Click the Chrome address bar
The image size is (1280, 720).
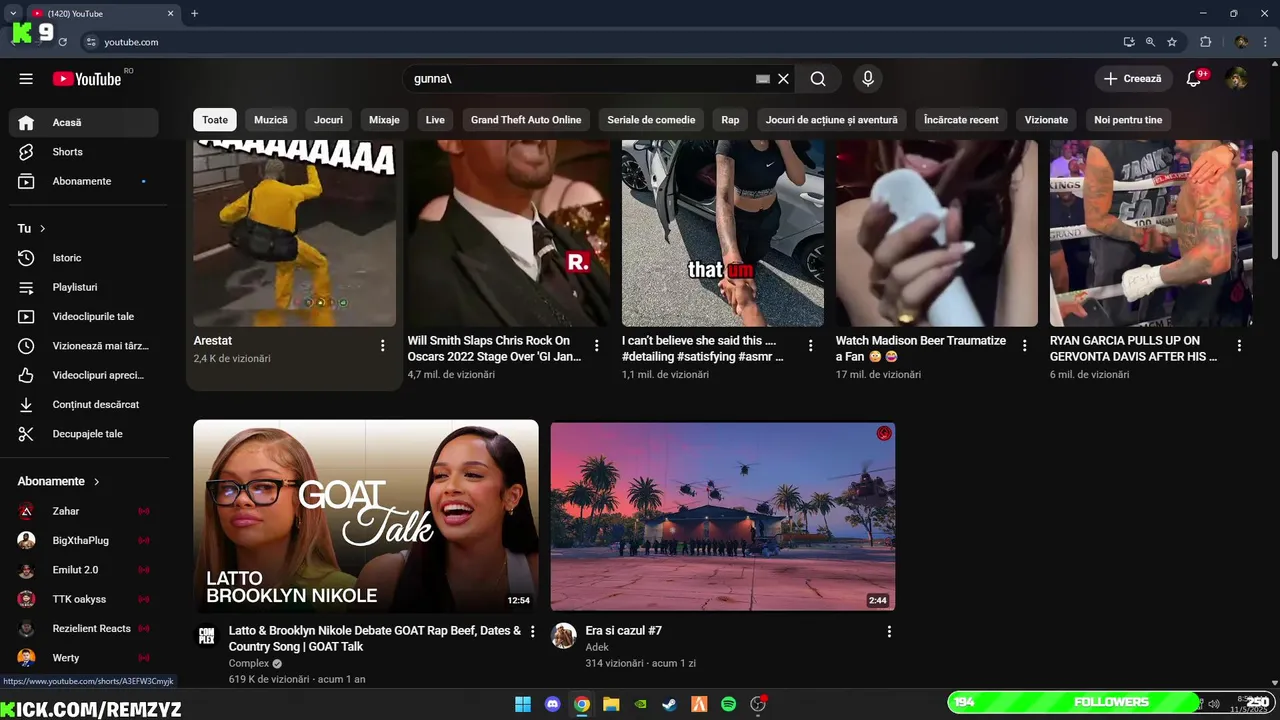[600, 42]
